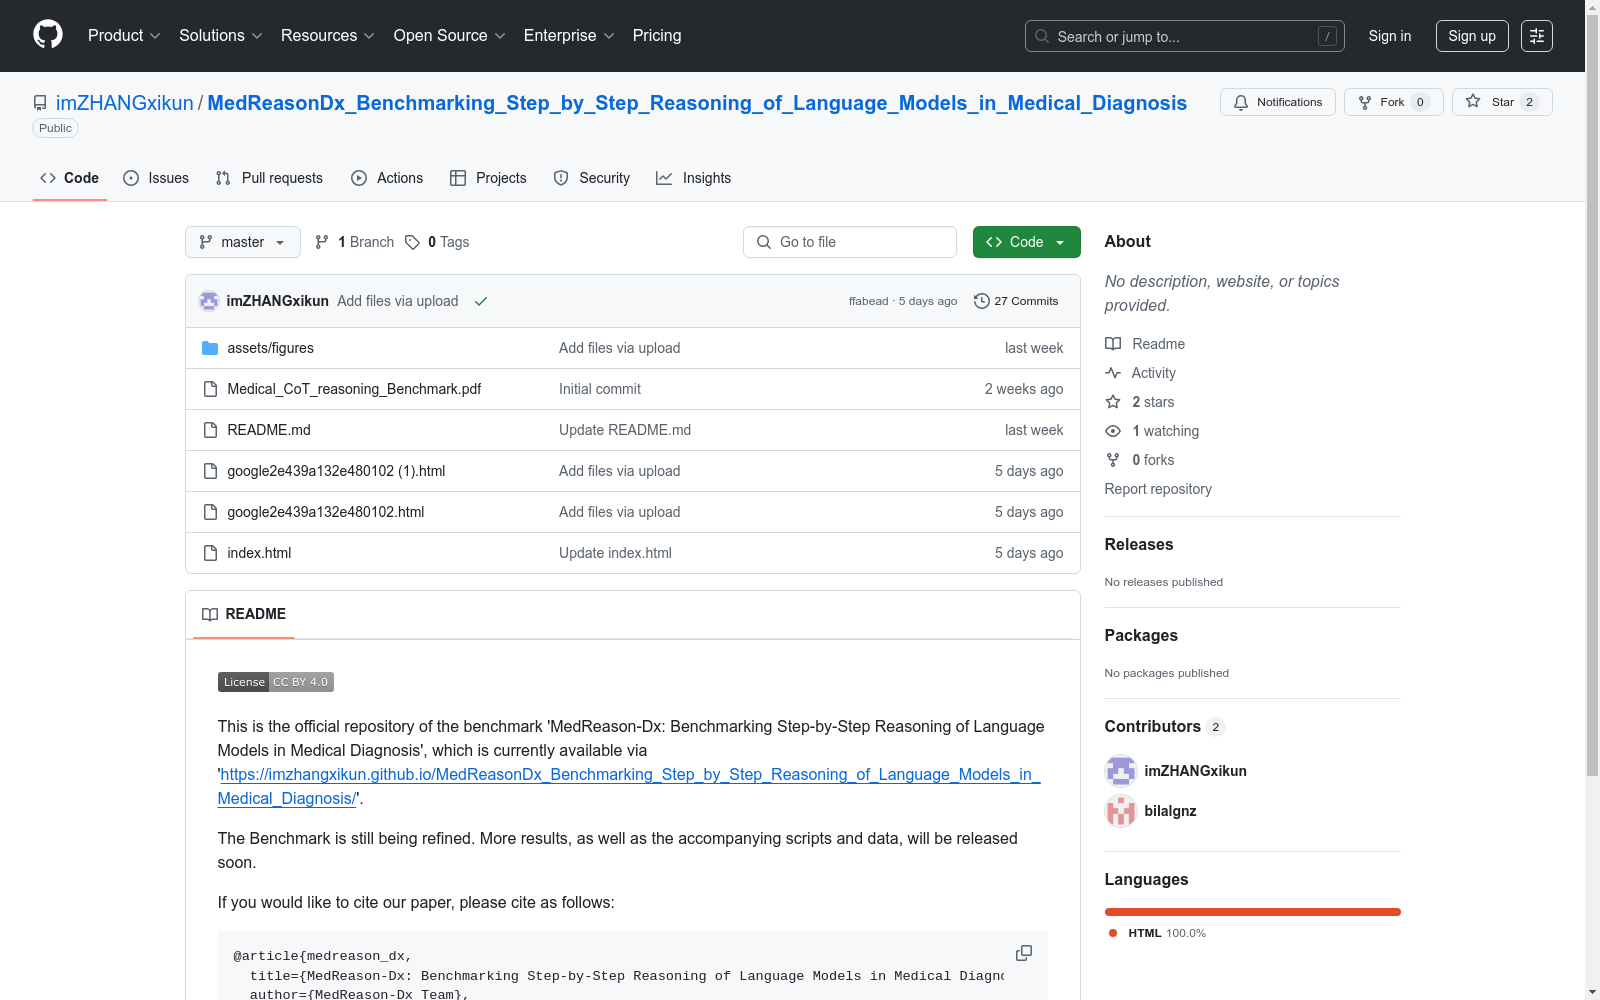Open the repository name link in title
The height and width of the screenshot is (1000, 1600).
coord(697,103)
